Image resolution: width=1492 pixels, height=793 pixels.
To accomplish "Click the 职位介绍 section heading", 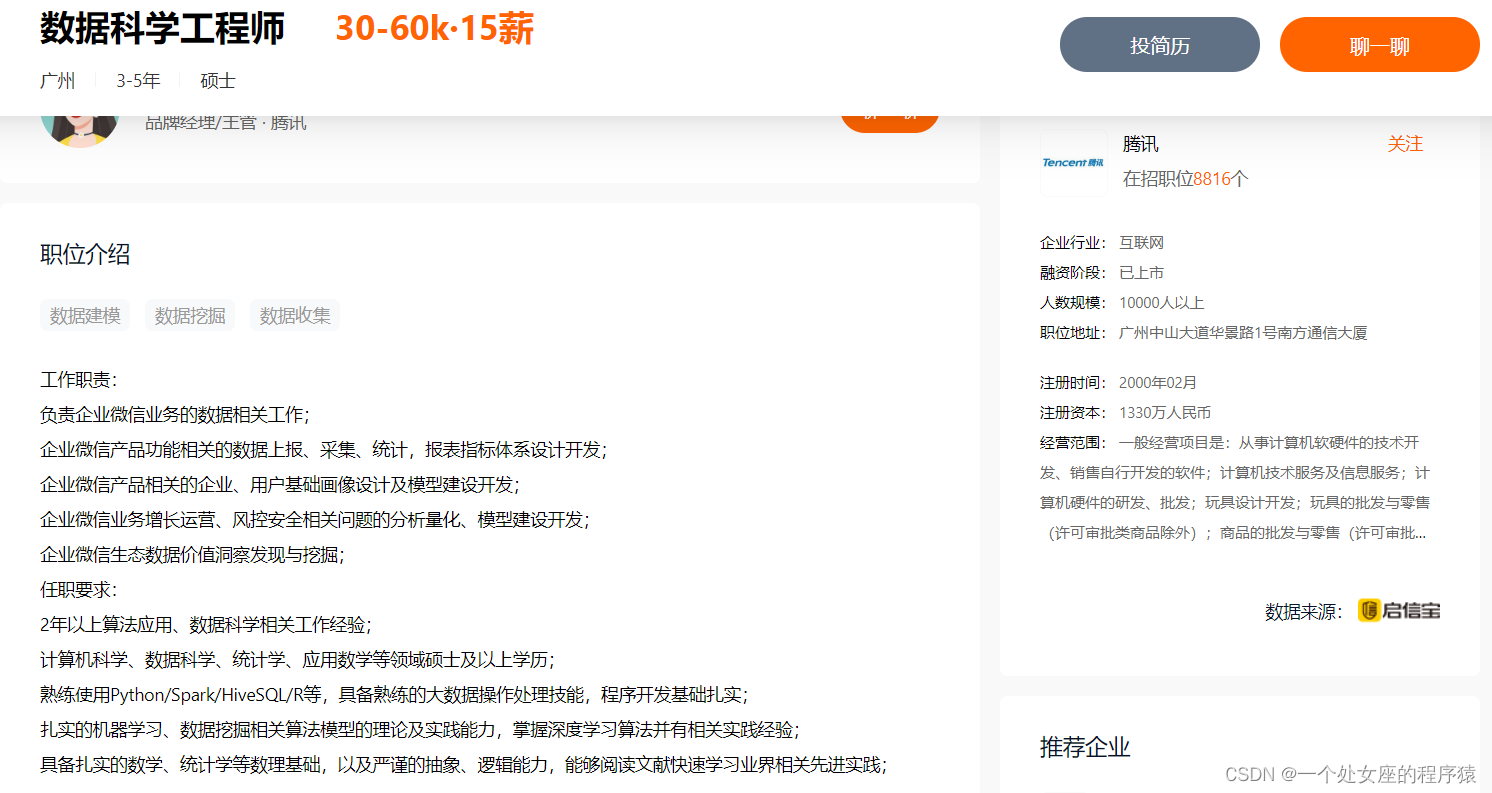I will (85, 254).
